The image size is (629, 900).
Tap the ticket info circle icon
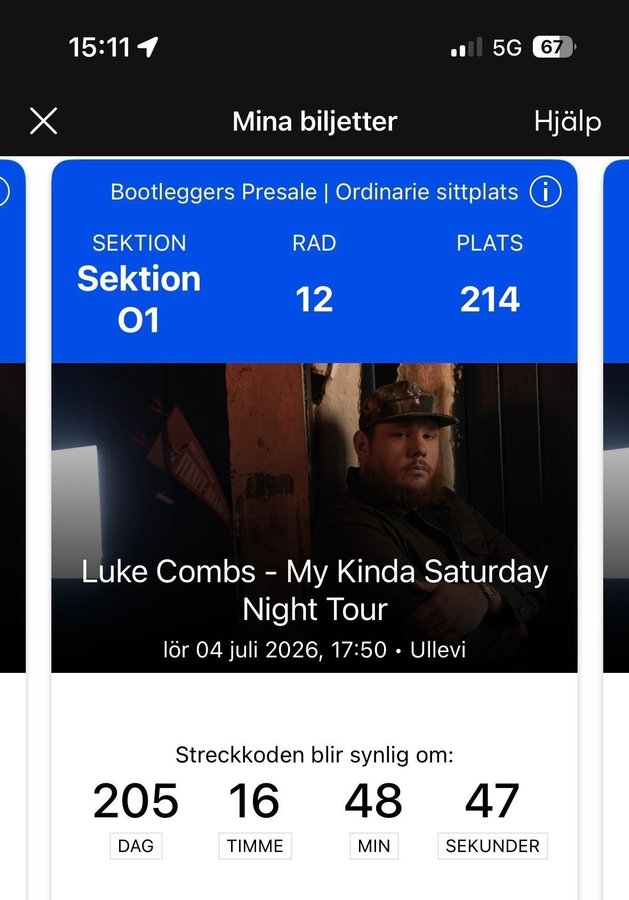[x=545, y=191]
